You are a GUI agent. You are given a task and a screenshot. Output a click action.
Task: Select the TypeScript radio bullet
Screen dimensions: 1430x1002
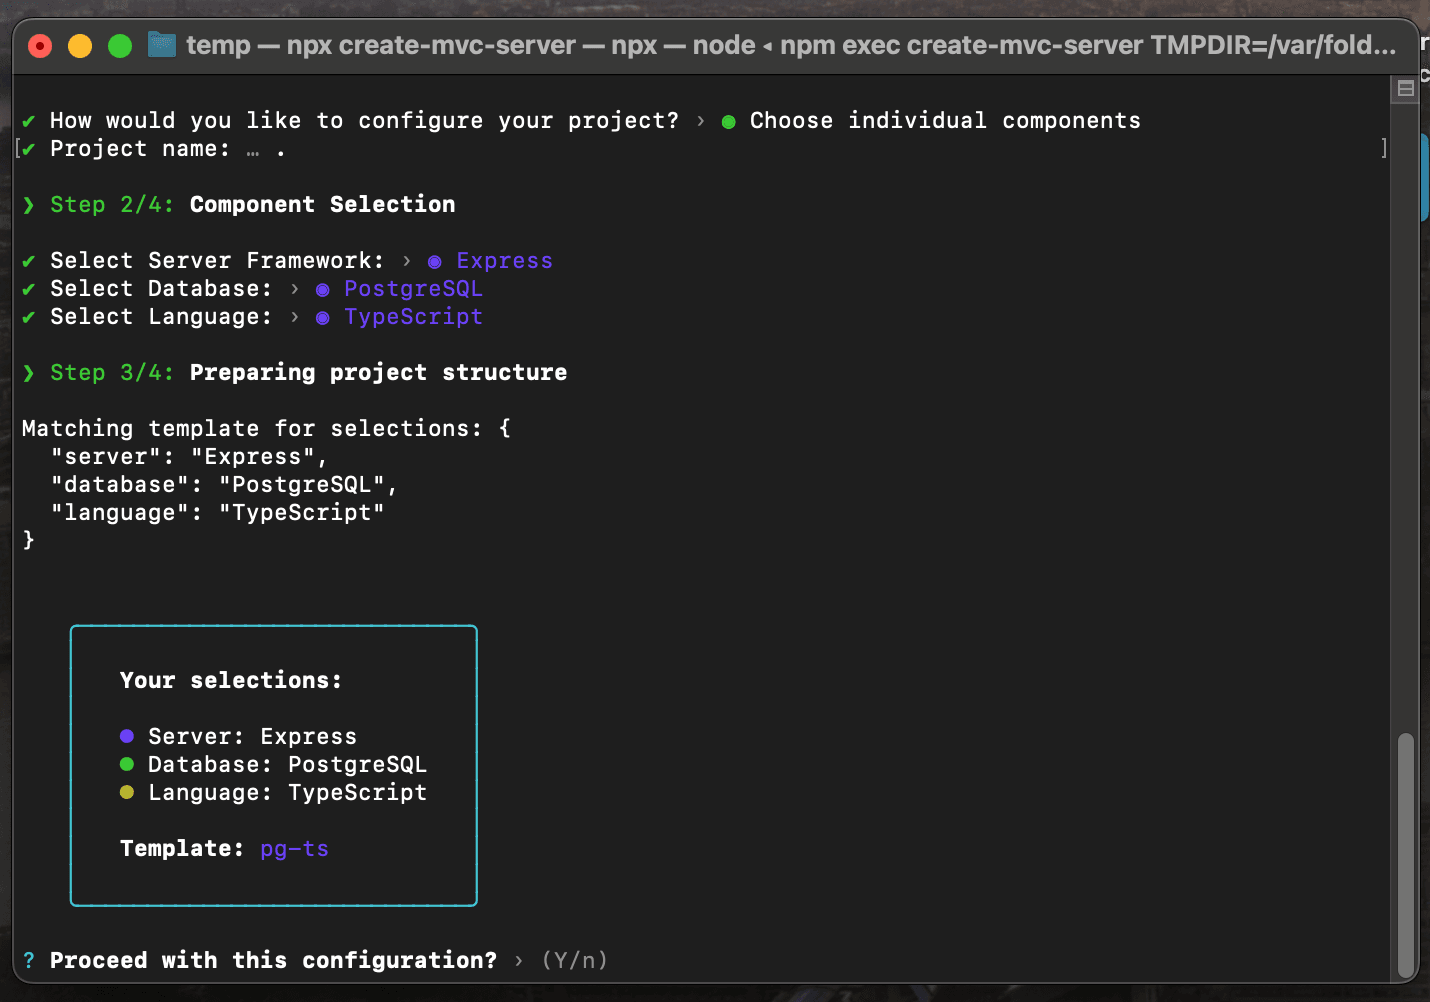point(322,317)
